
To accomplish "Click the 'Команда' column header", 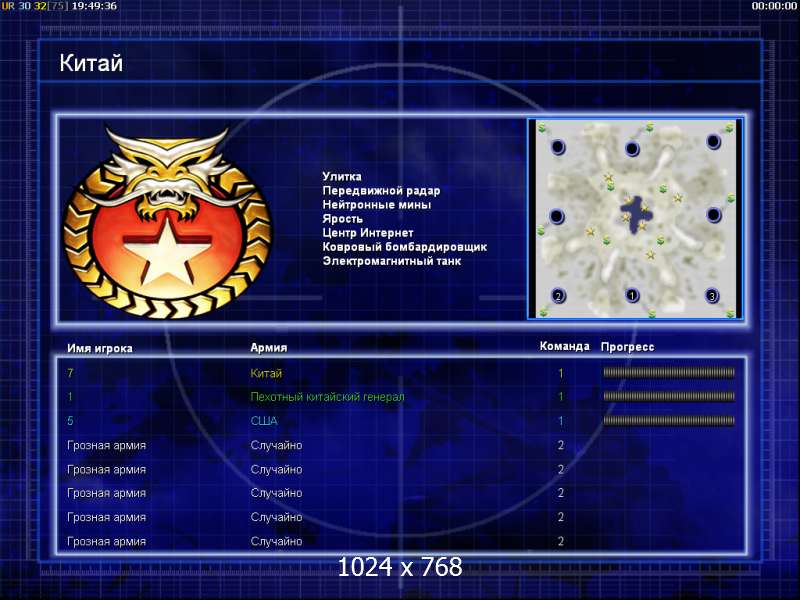I will click(x=564, y=346).
